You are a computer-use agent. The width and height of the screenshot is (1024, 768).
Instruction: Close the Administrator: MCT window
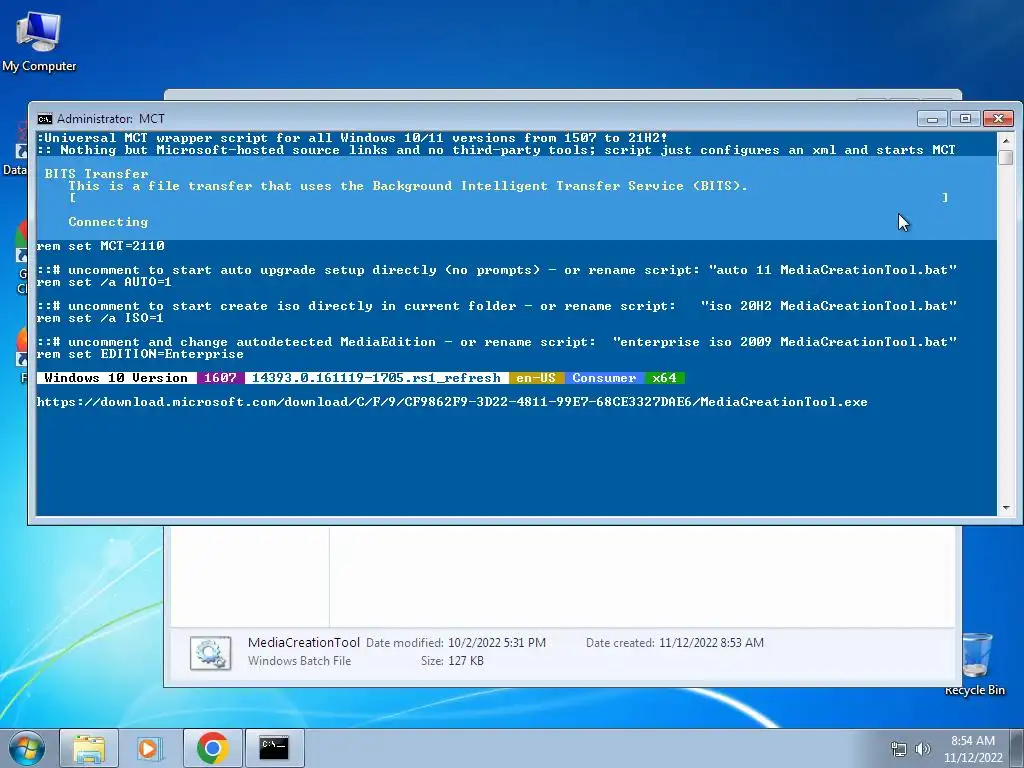click(998, 119)
